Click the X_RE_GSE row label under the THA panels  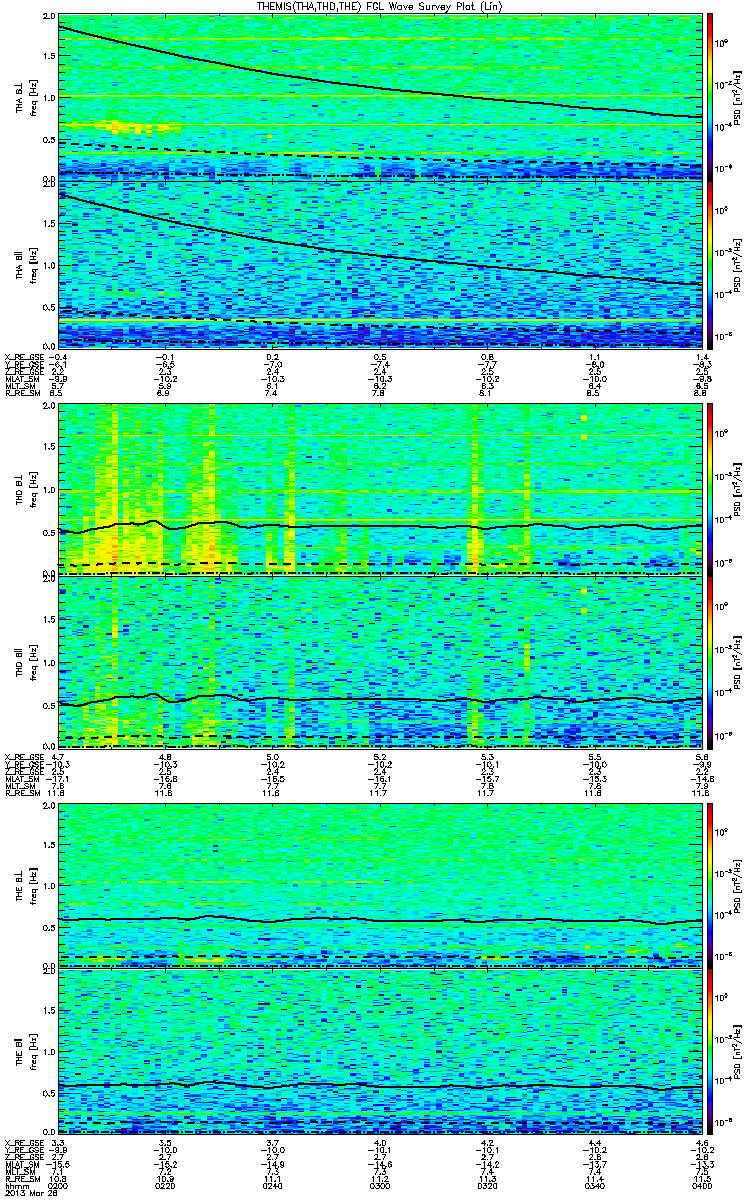[x=22, y=357]
